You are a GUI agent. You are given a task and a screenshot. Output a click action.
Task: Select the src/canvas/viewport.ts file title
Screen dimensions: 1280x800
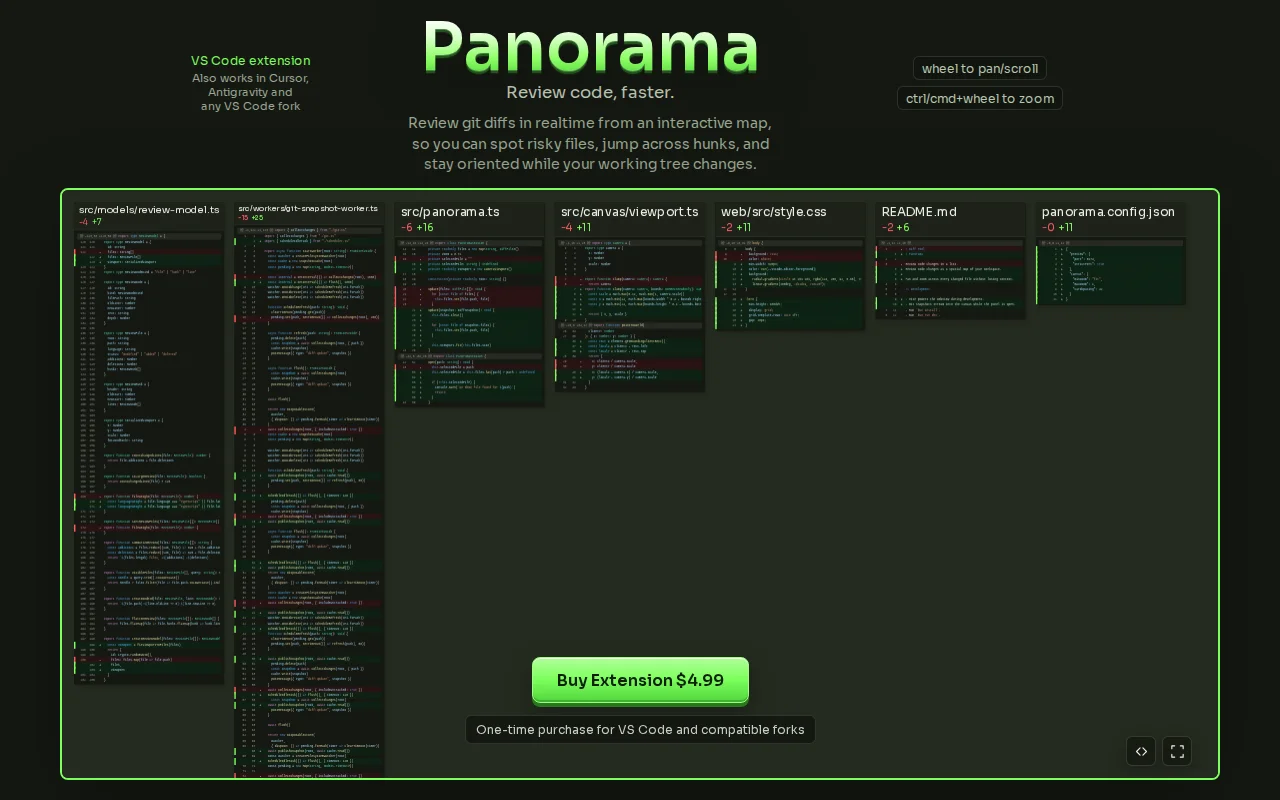[630, 212]
